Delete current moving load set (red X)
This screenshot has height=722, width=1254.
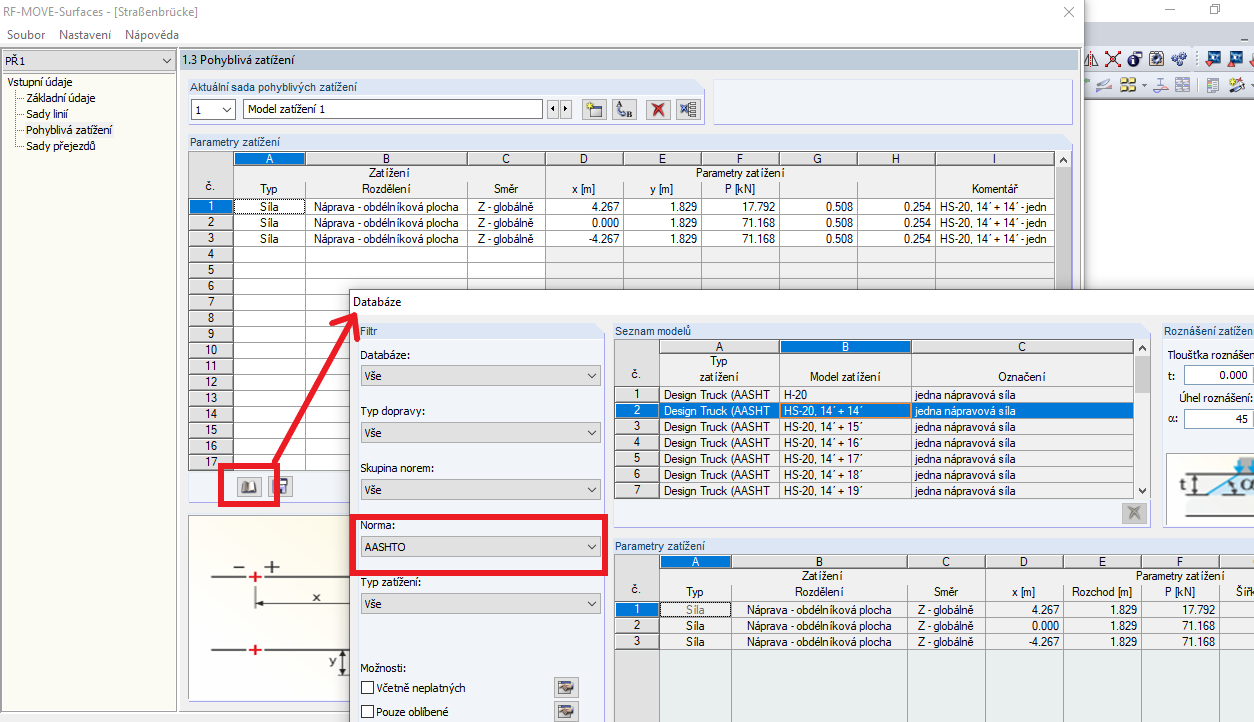tap(657, 109)
